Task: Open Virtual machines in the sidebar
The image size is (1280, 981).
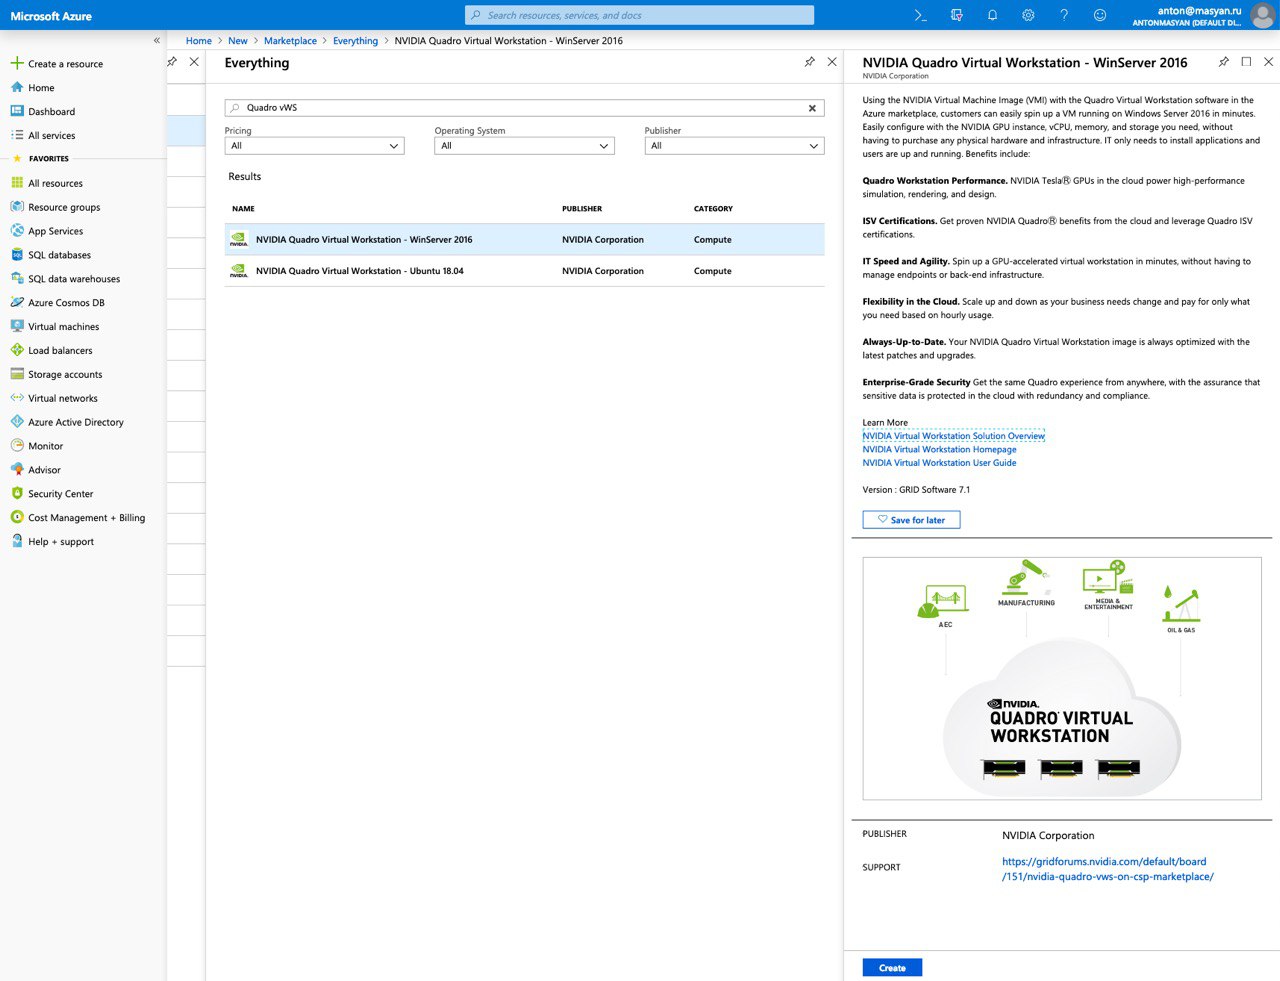Action: (64, 327)
